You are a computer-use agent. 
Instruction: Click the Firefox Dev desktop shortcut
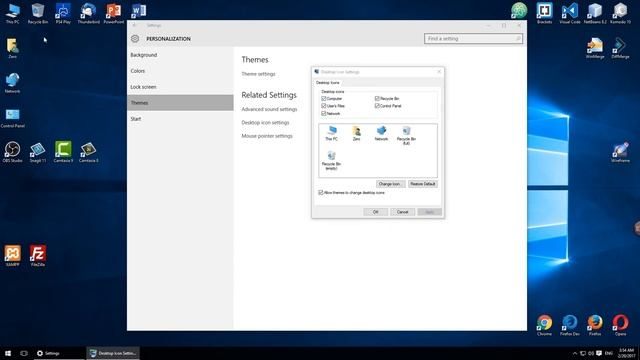click(570, 325)
